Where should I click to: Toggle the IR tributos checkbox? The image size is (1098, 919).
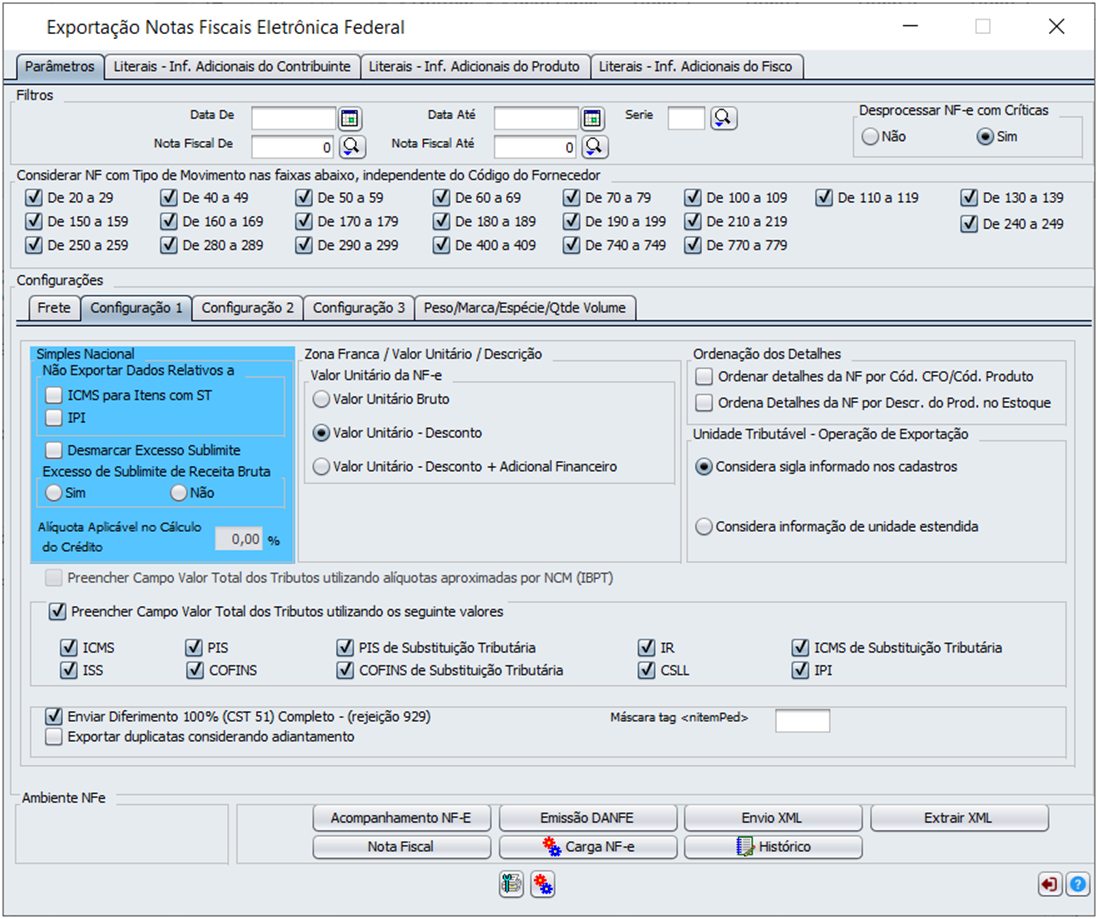pyautogui.click(x=646, y=648)
